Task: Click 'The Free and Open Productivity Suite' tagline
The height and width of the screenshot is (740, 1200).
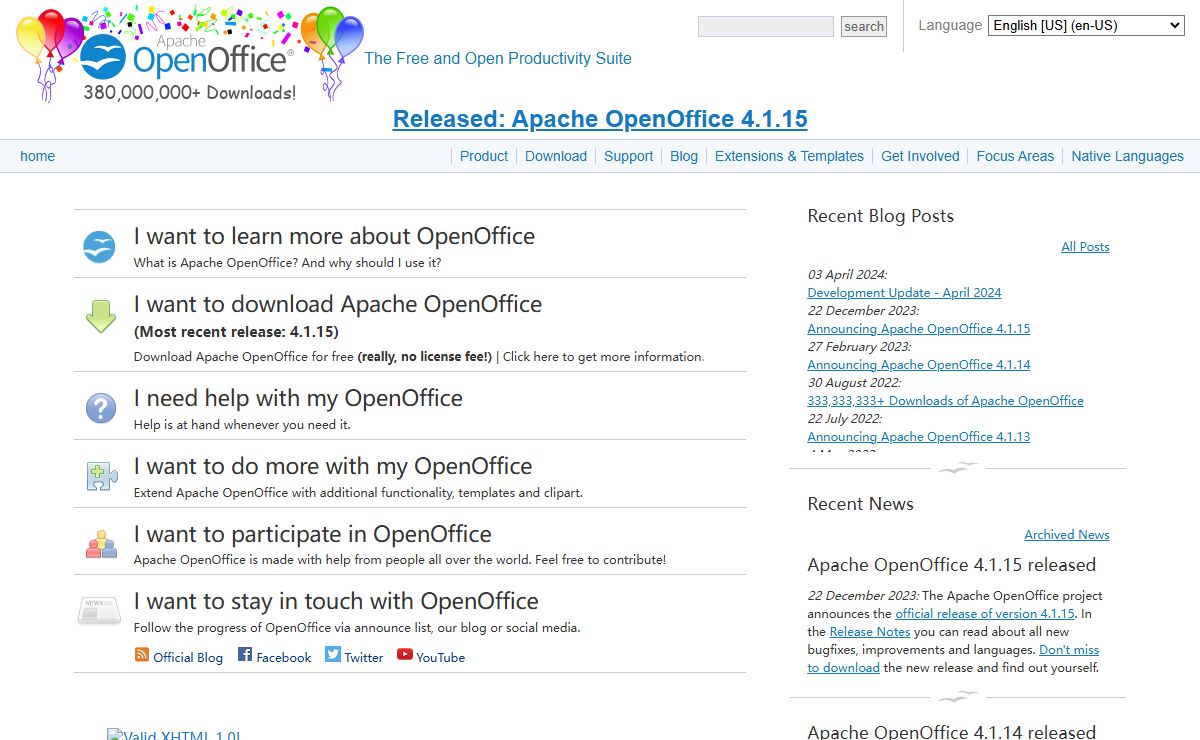Action: pyautogui.click(x=498, y=58)
